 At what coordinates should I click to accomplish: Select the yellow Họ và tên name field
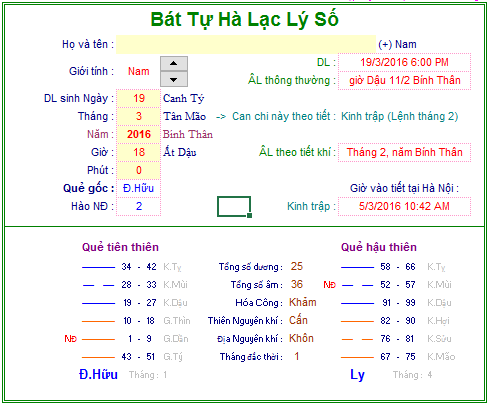246,44
